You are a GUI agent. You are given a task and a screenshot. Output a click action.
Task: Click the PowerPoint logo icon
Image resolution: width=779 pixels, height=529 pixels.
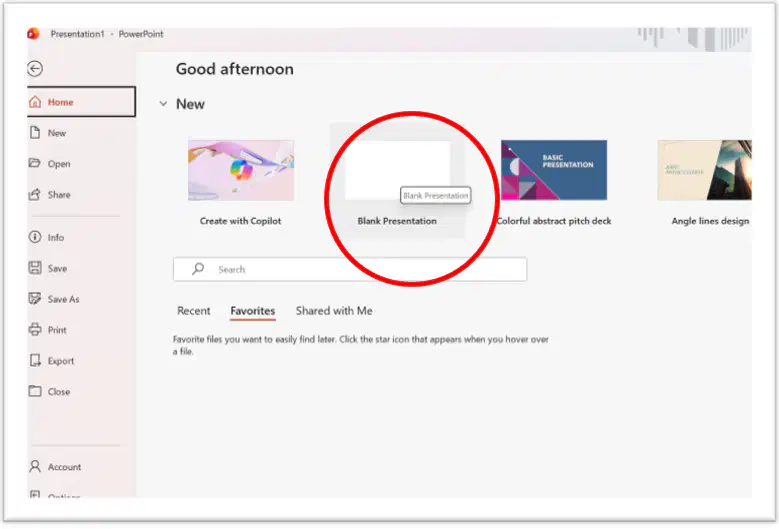coord(33,34)
